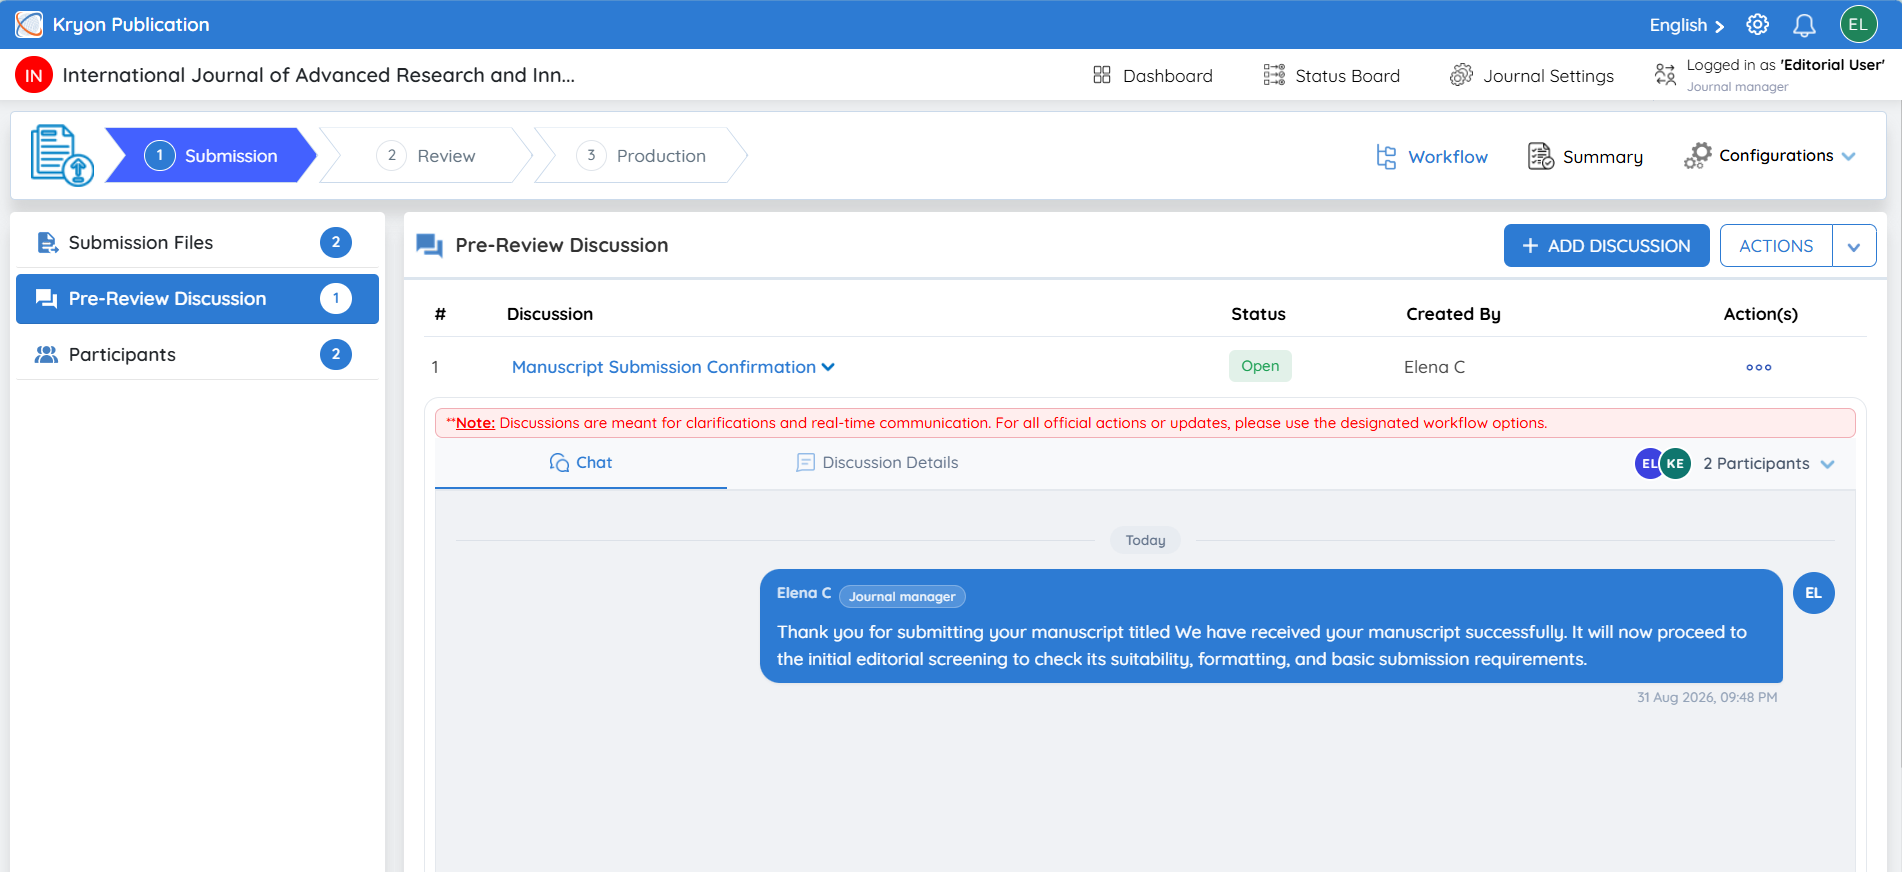
Task: Click the 'Elena C' created-by cell
Action: point(1434,367)
